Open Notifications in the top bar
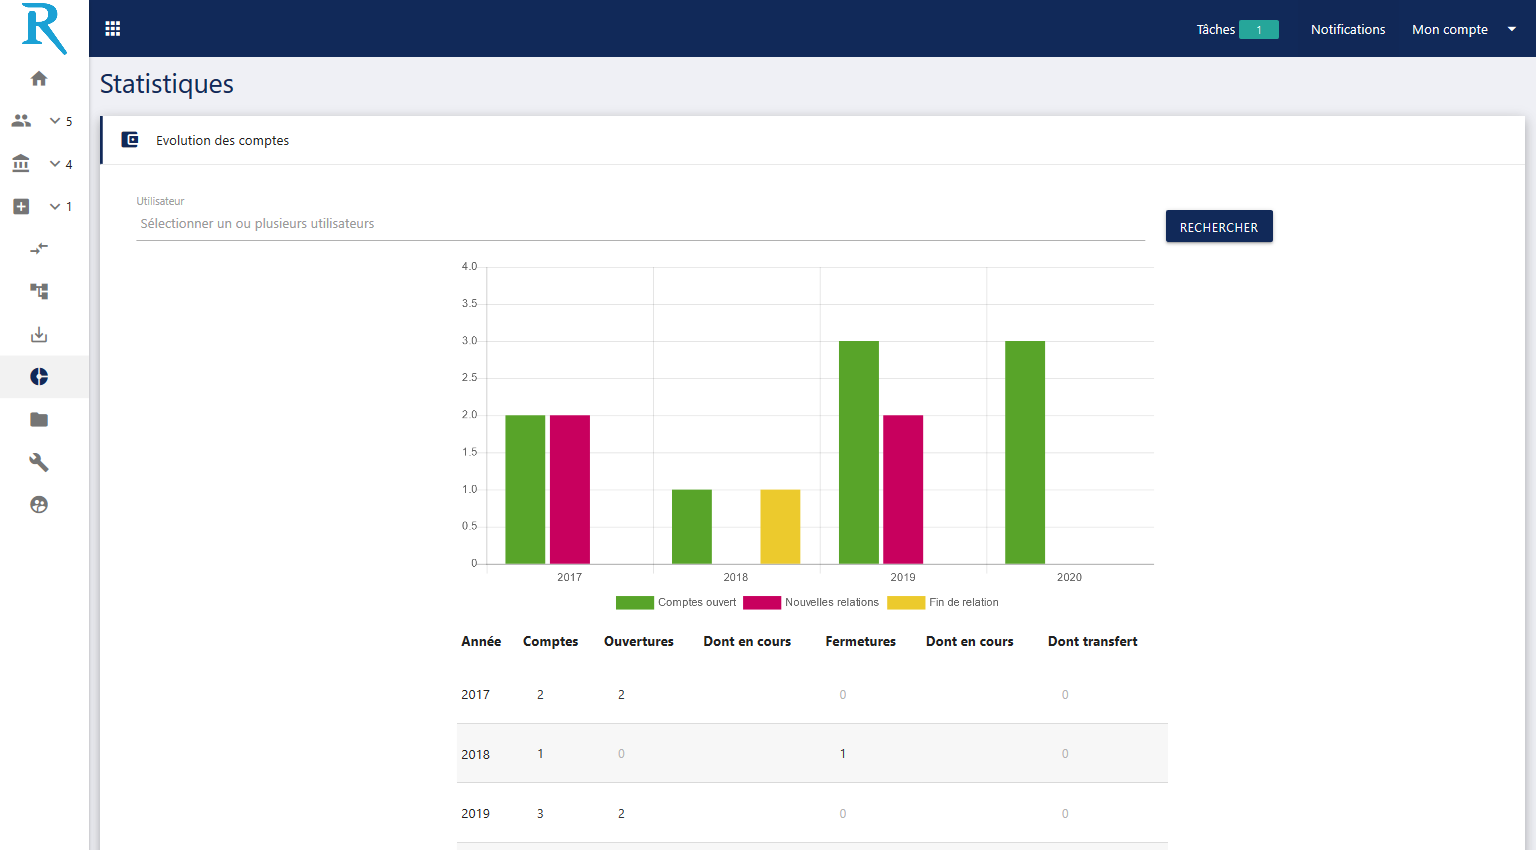This screenshot has height=850, width=1536. coord(1348,29)
